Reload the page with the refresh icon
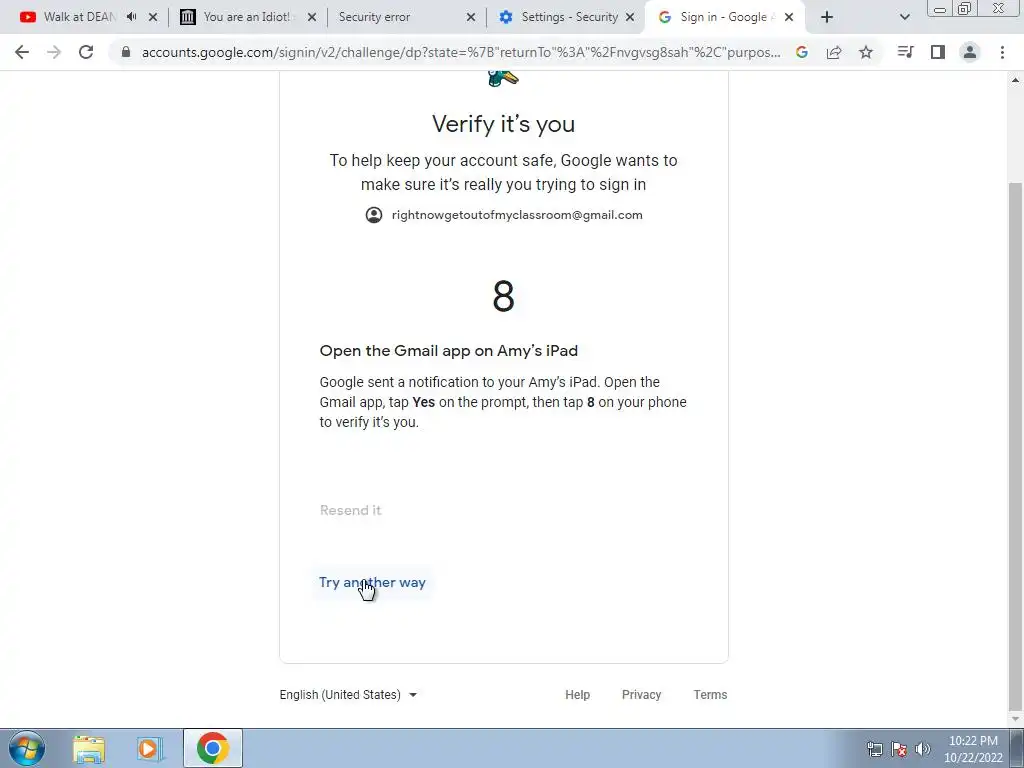The width and height of the screenshot is (1024, 768). tap(86, 52)
